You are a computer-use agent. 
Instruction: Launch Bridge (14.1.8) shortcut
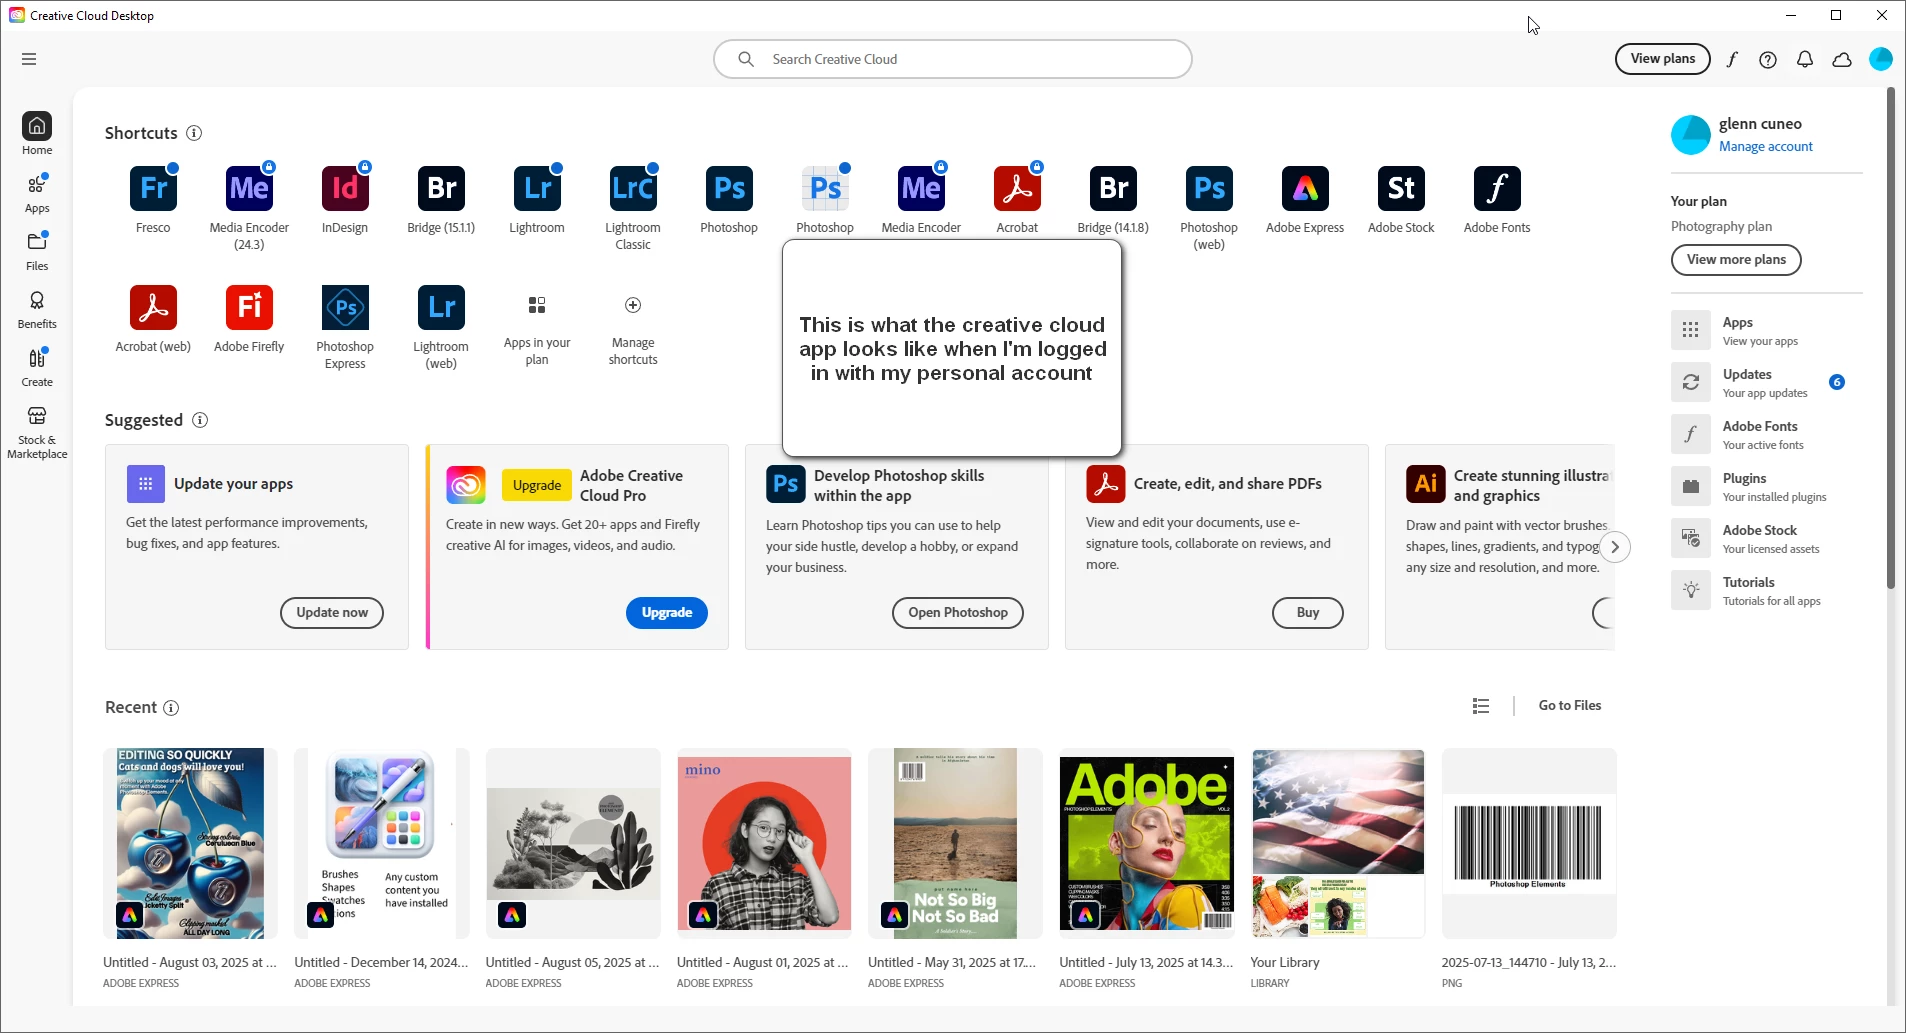1113,189
